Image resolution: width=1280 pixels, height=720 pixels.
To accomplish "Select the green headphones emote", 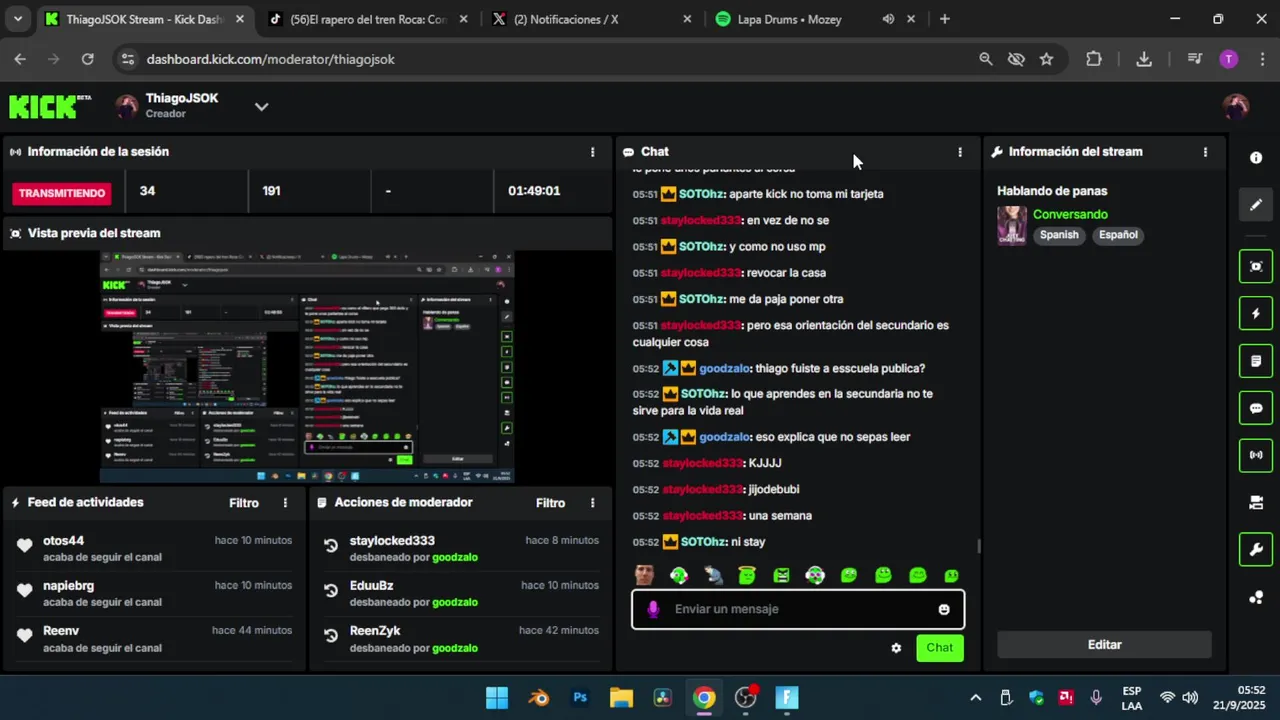I will (x=679, y=575).
